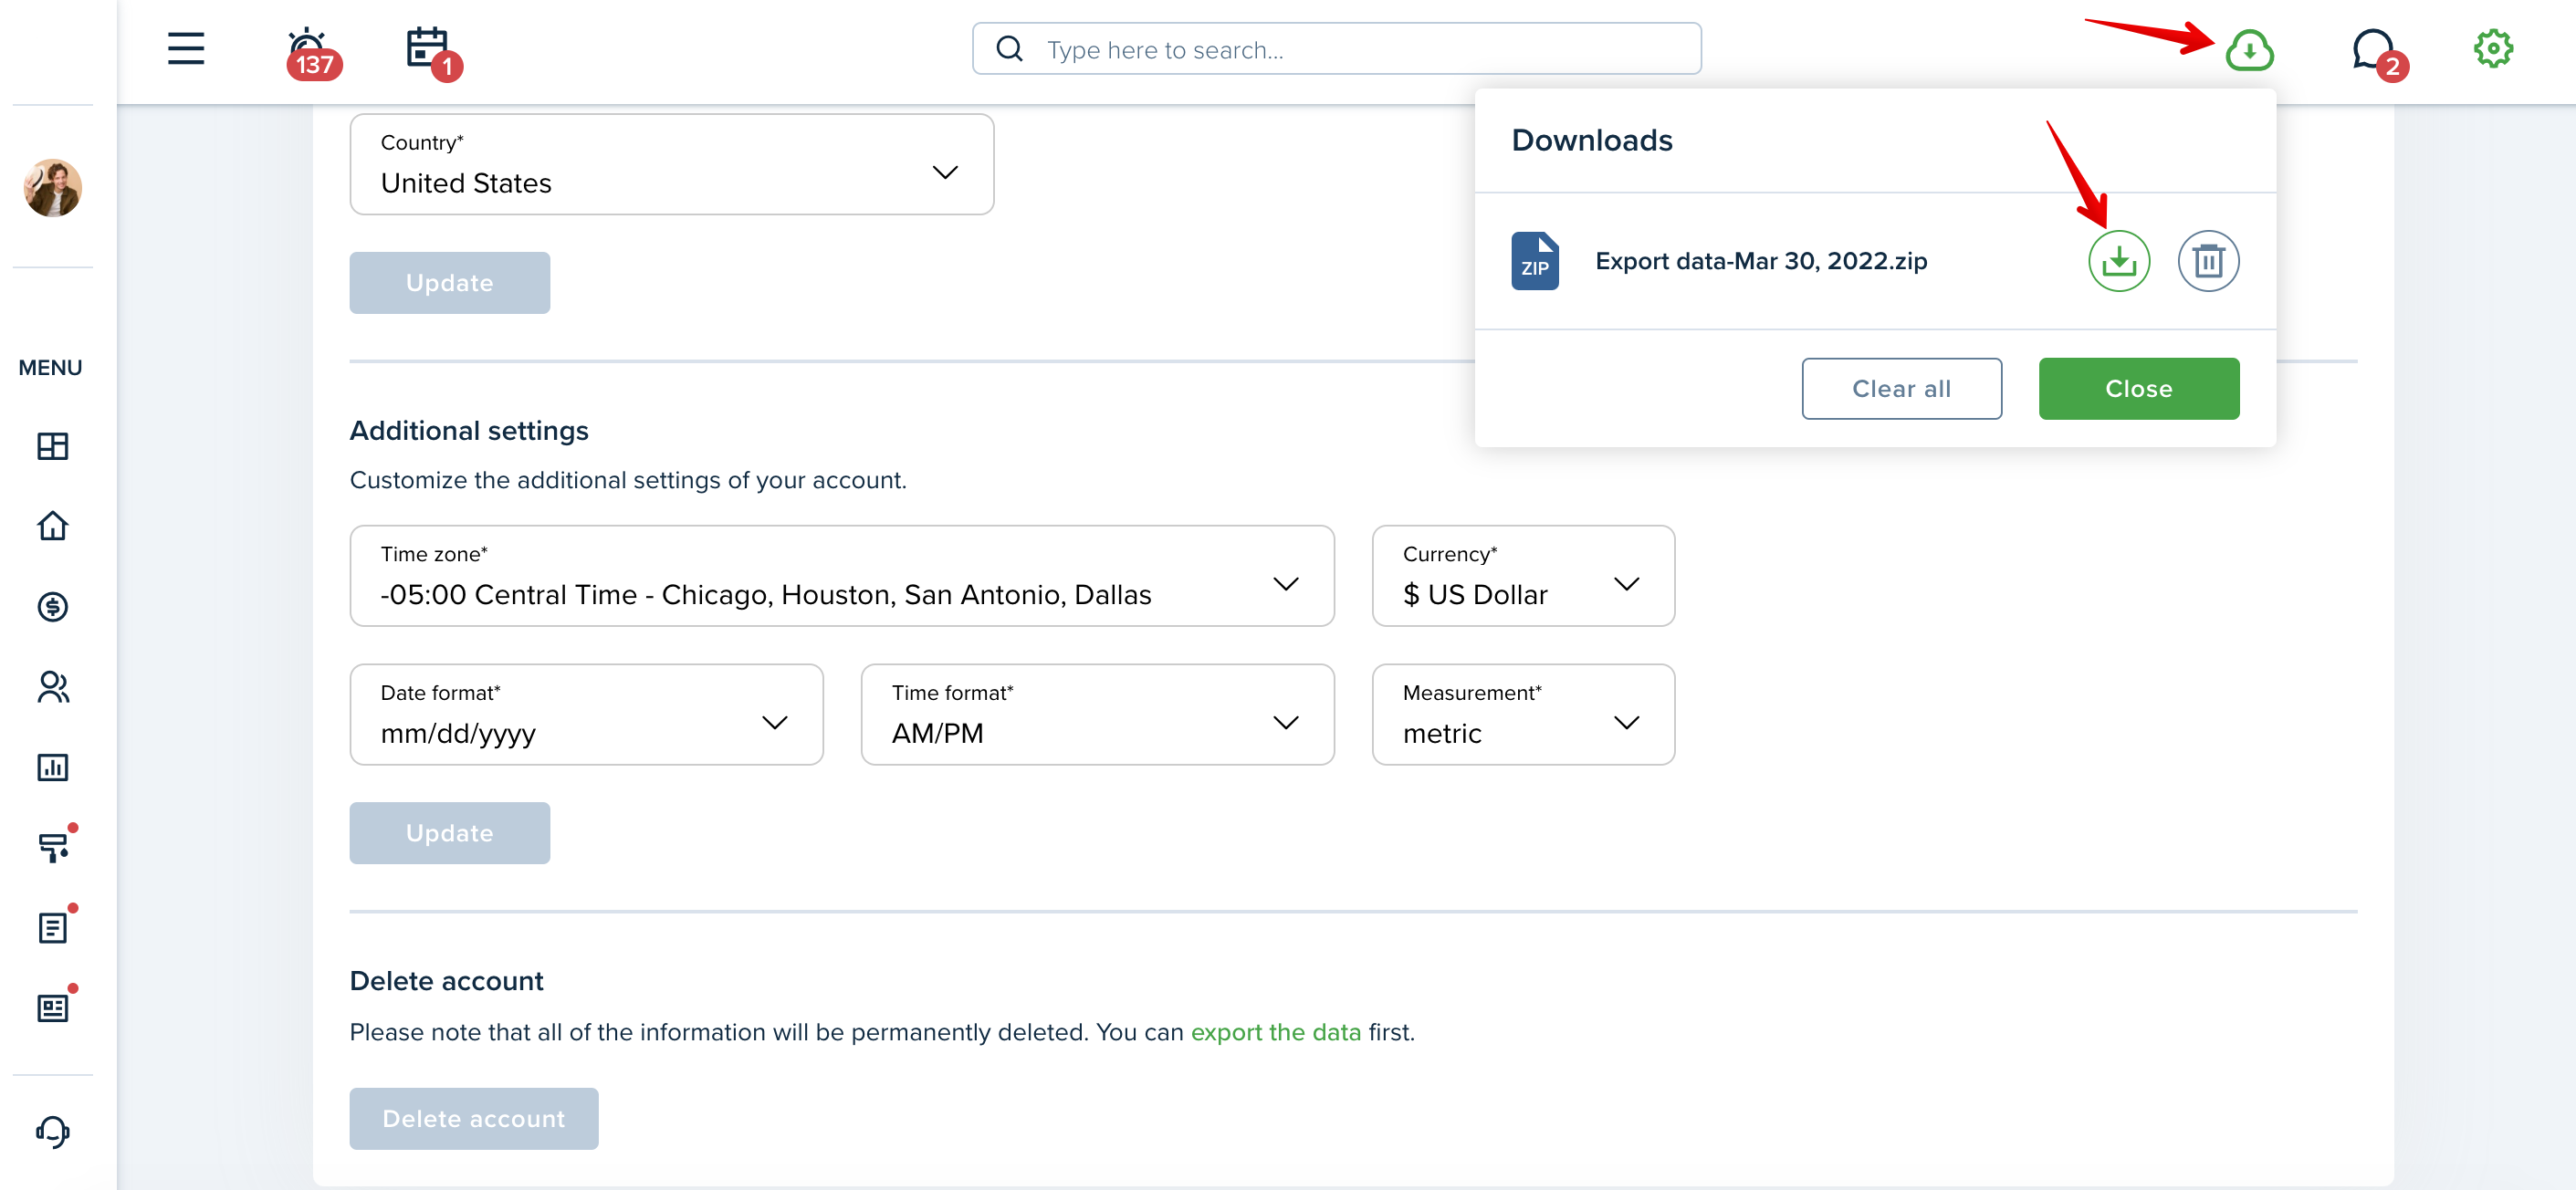Click the Delete account button

(x=474, y=1119)
